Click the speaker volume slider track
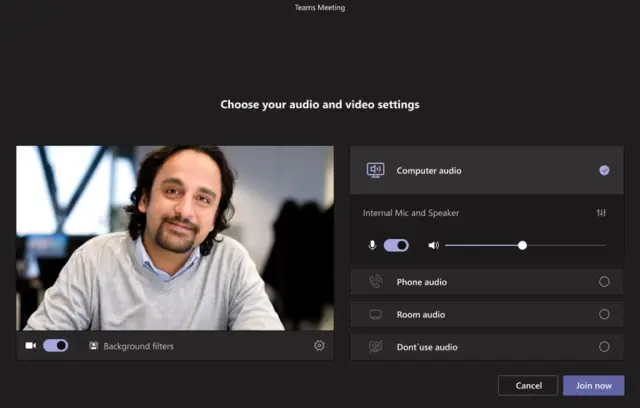 560,245
